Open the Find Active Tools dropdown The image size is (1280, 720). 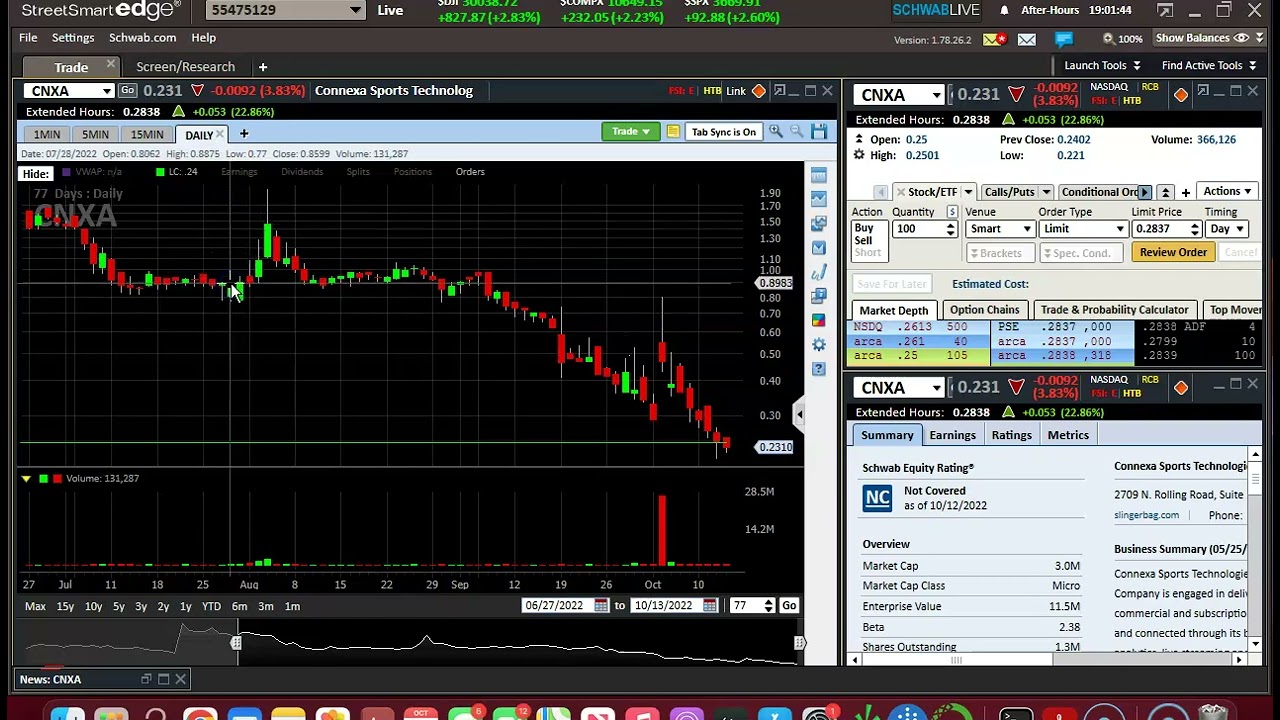[x=1208, y=66]
